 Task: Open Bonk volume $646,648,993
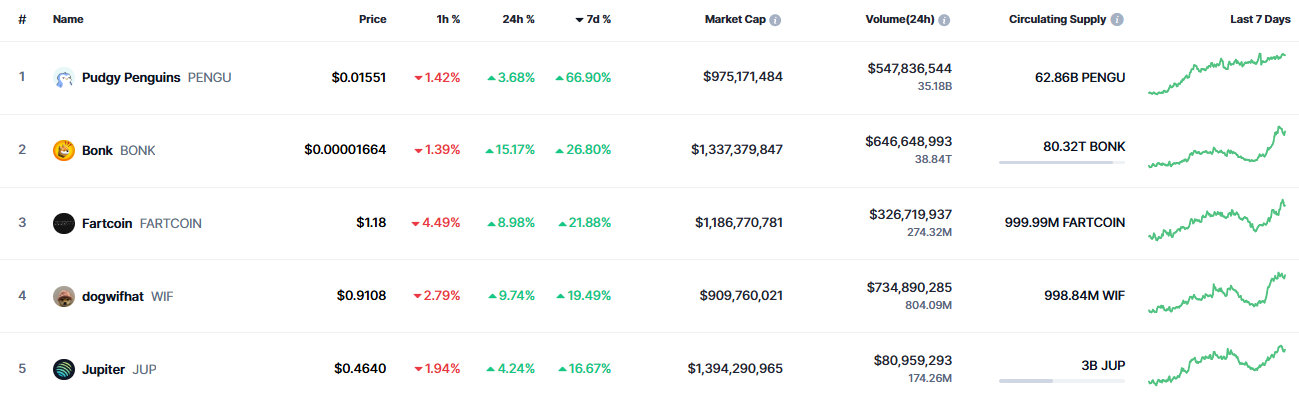pyautogui.click(x=909, y=142)
